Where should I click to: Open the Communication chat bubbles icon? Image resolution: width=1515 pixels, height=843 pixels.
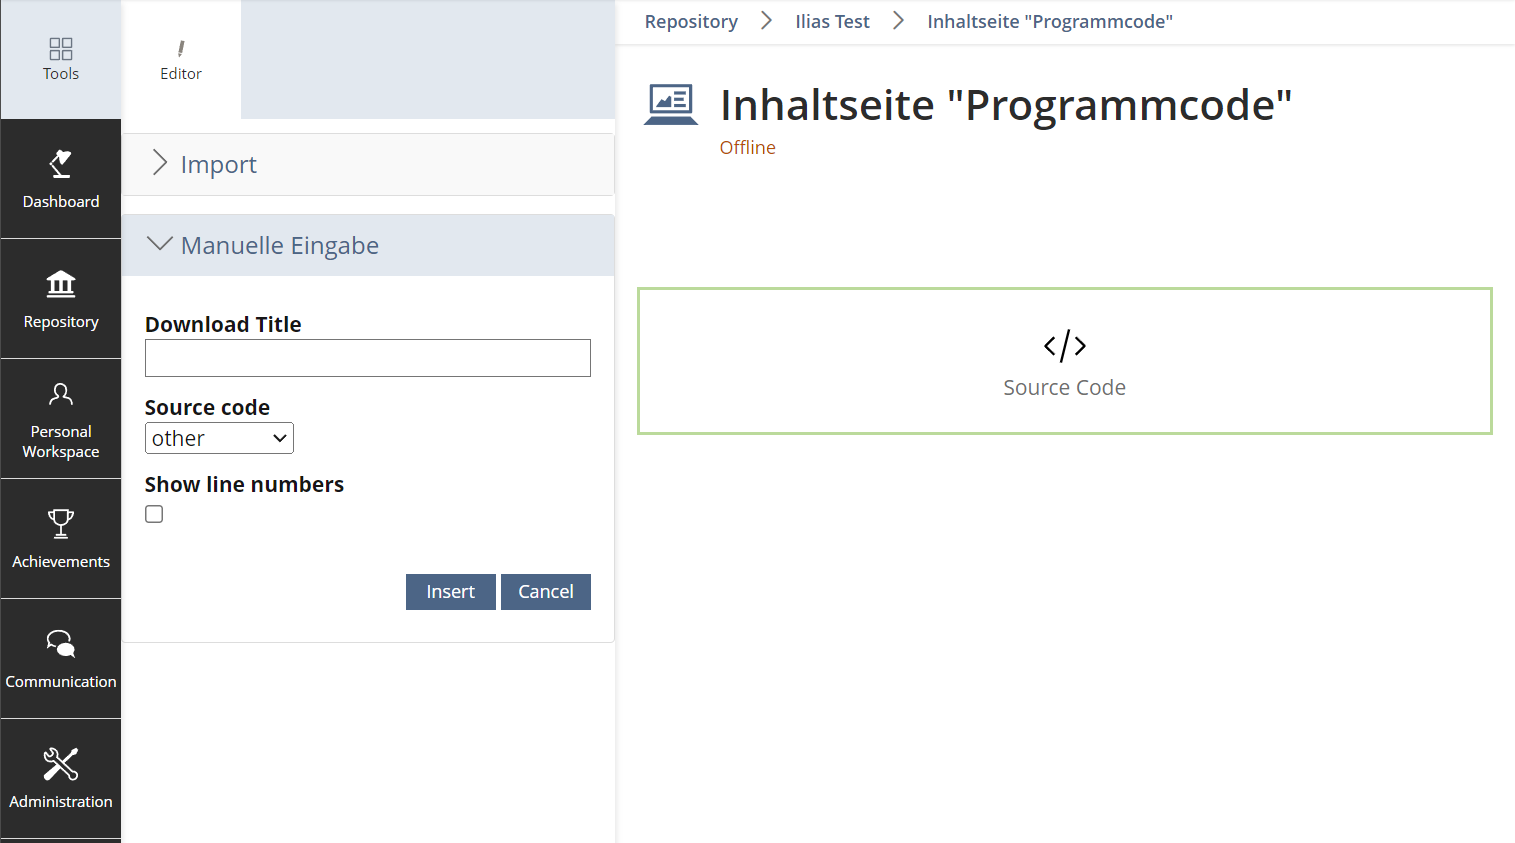(61, 644)
